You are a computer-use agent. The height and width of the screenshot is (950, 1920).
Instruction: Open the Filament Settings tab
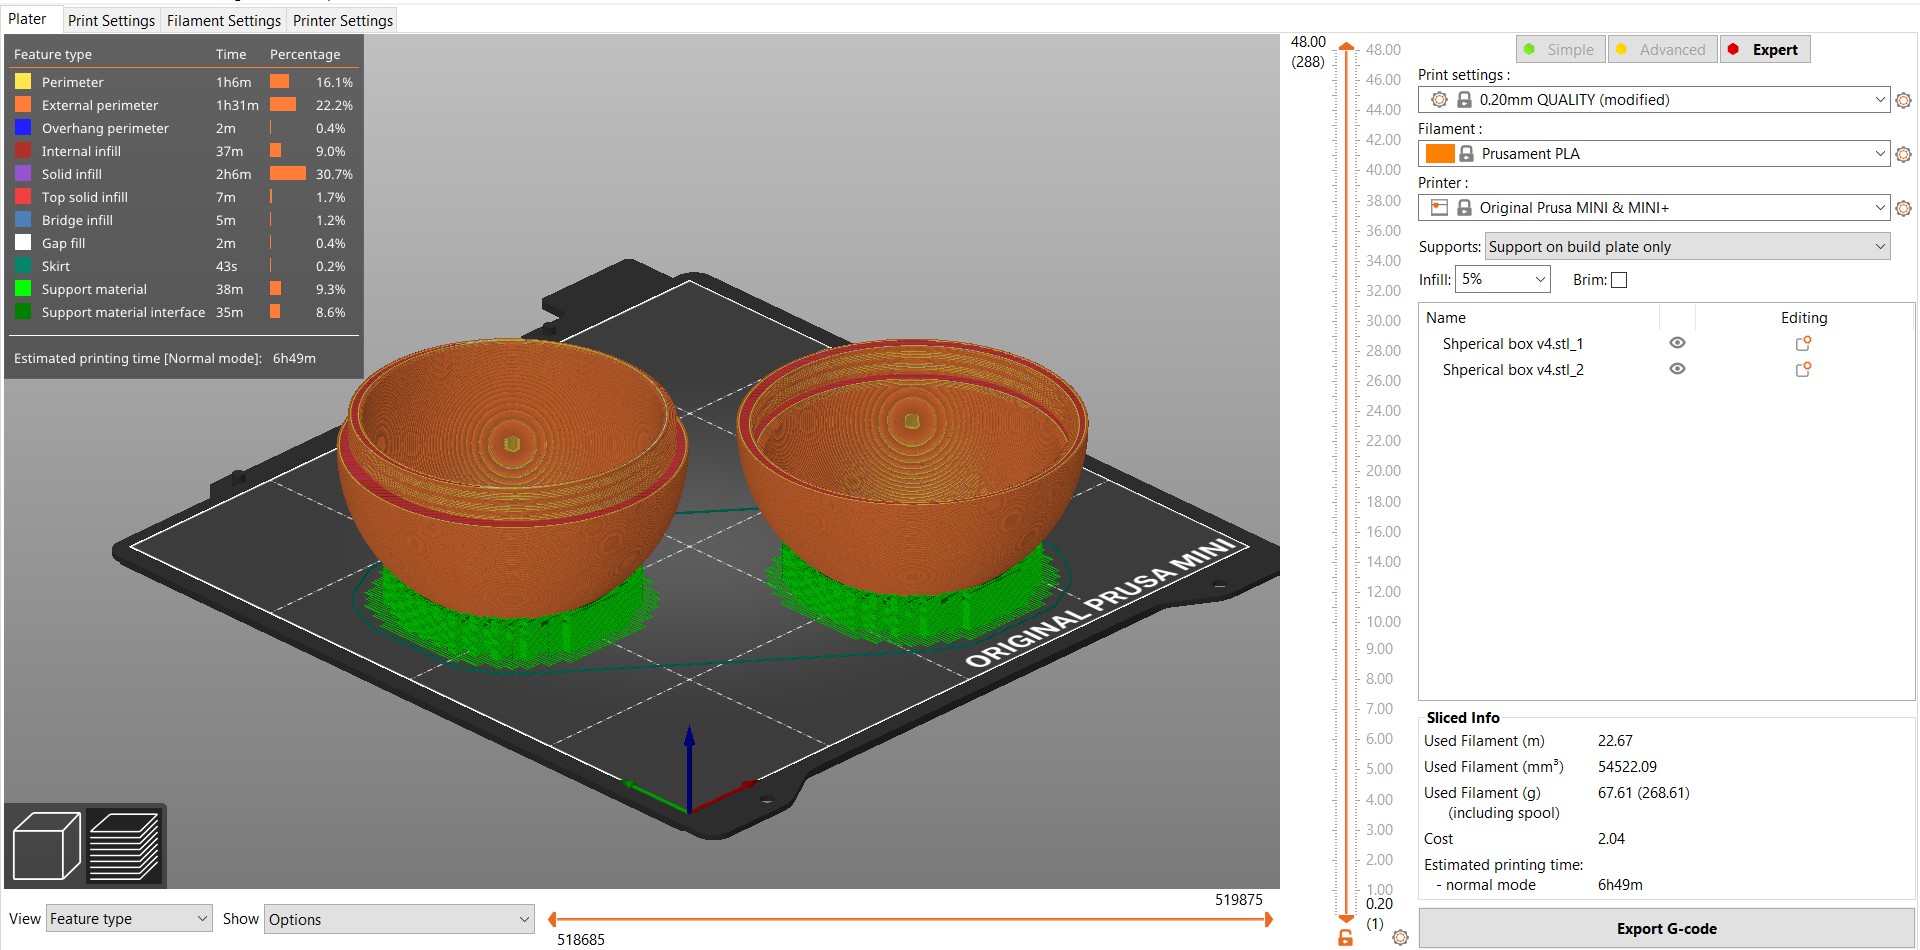pyautogui.click(x=224, y=20)
